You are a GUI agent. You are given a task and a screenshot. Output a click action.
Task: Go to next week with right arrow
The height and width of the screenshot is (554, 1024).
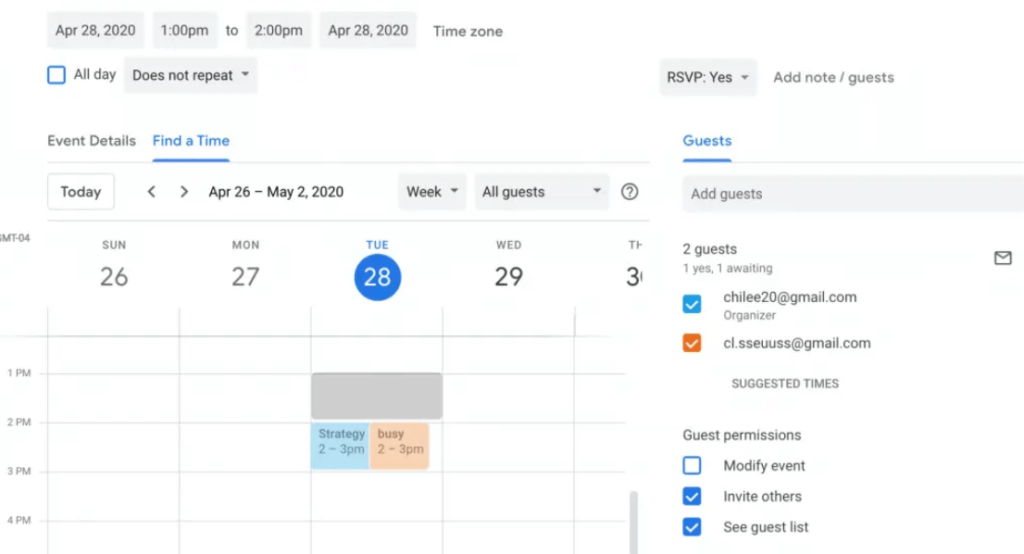pos(184,192)
